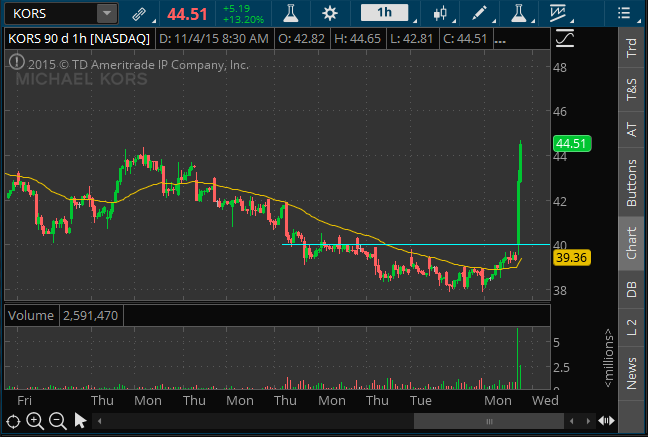Open the chart line study icon
Image resolution: width=648 pixels, height=437 pixels.
(x=557, y=13)
